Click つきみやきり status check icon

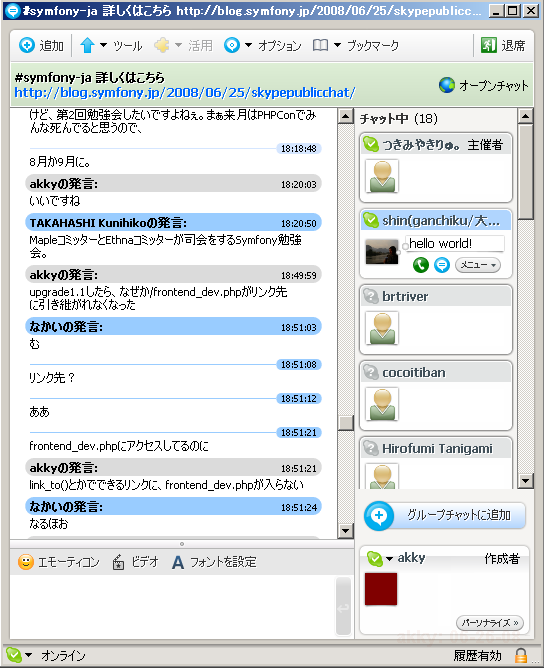(x=371, y=144)
